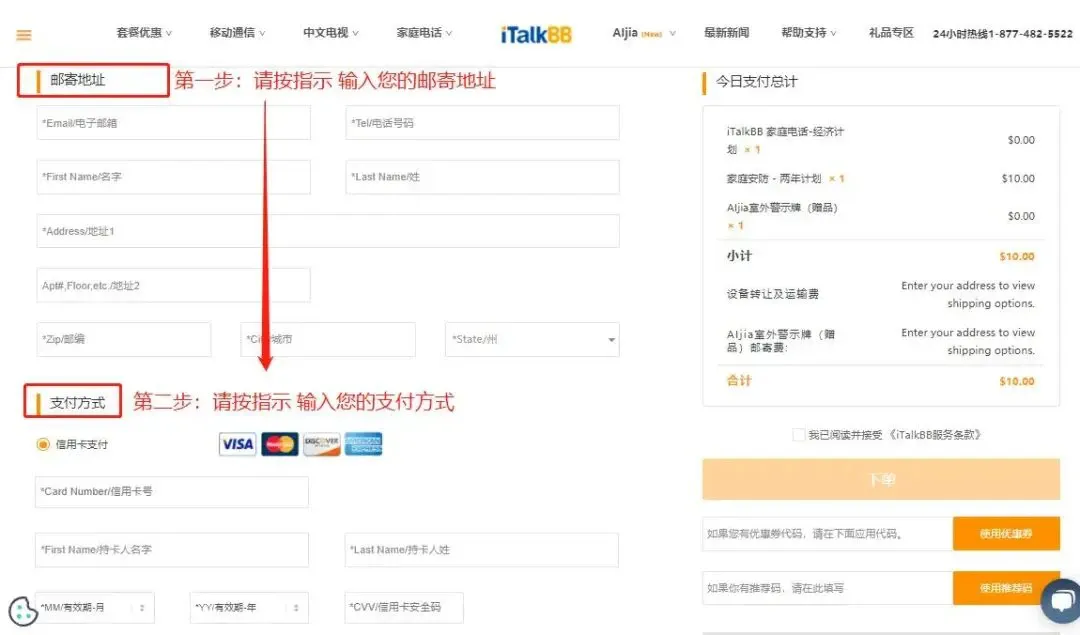Click the 使用推荐码 button
1080x635 pixels.
pos(1005,588)
